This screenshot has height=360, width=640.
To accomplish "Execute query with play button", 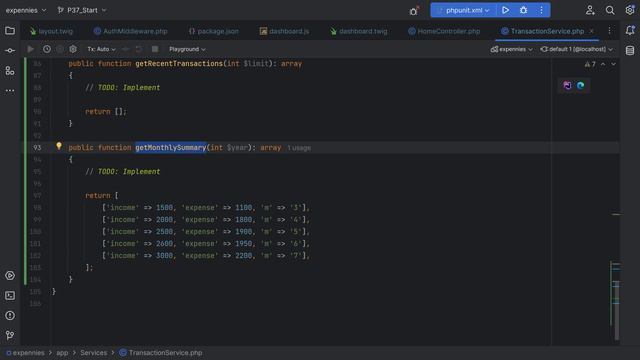I will (x=31, y=49).
